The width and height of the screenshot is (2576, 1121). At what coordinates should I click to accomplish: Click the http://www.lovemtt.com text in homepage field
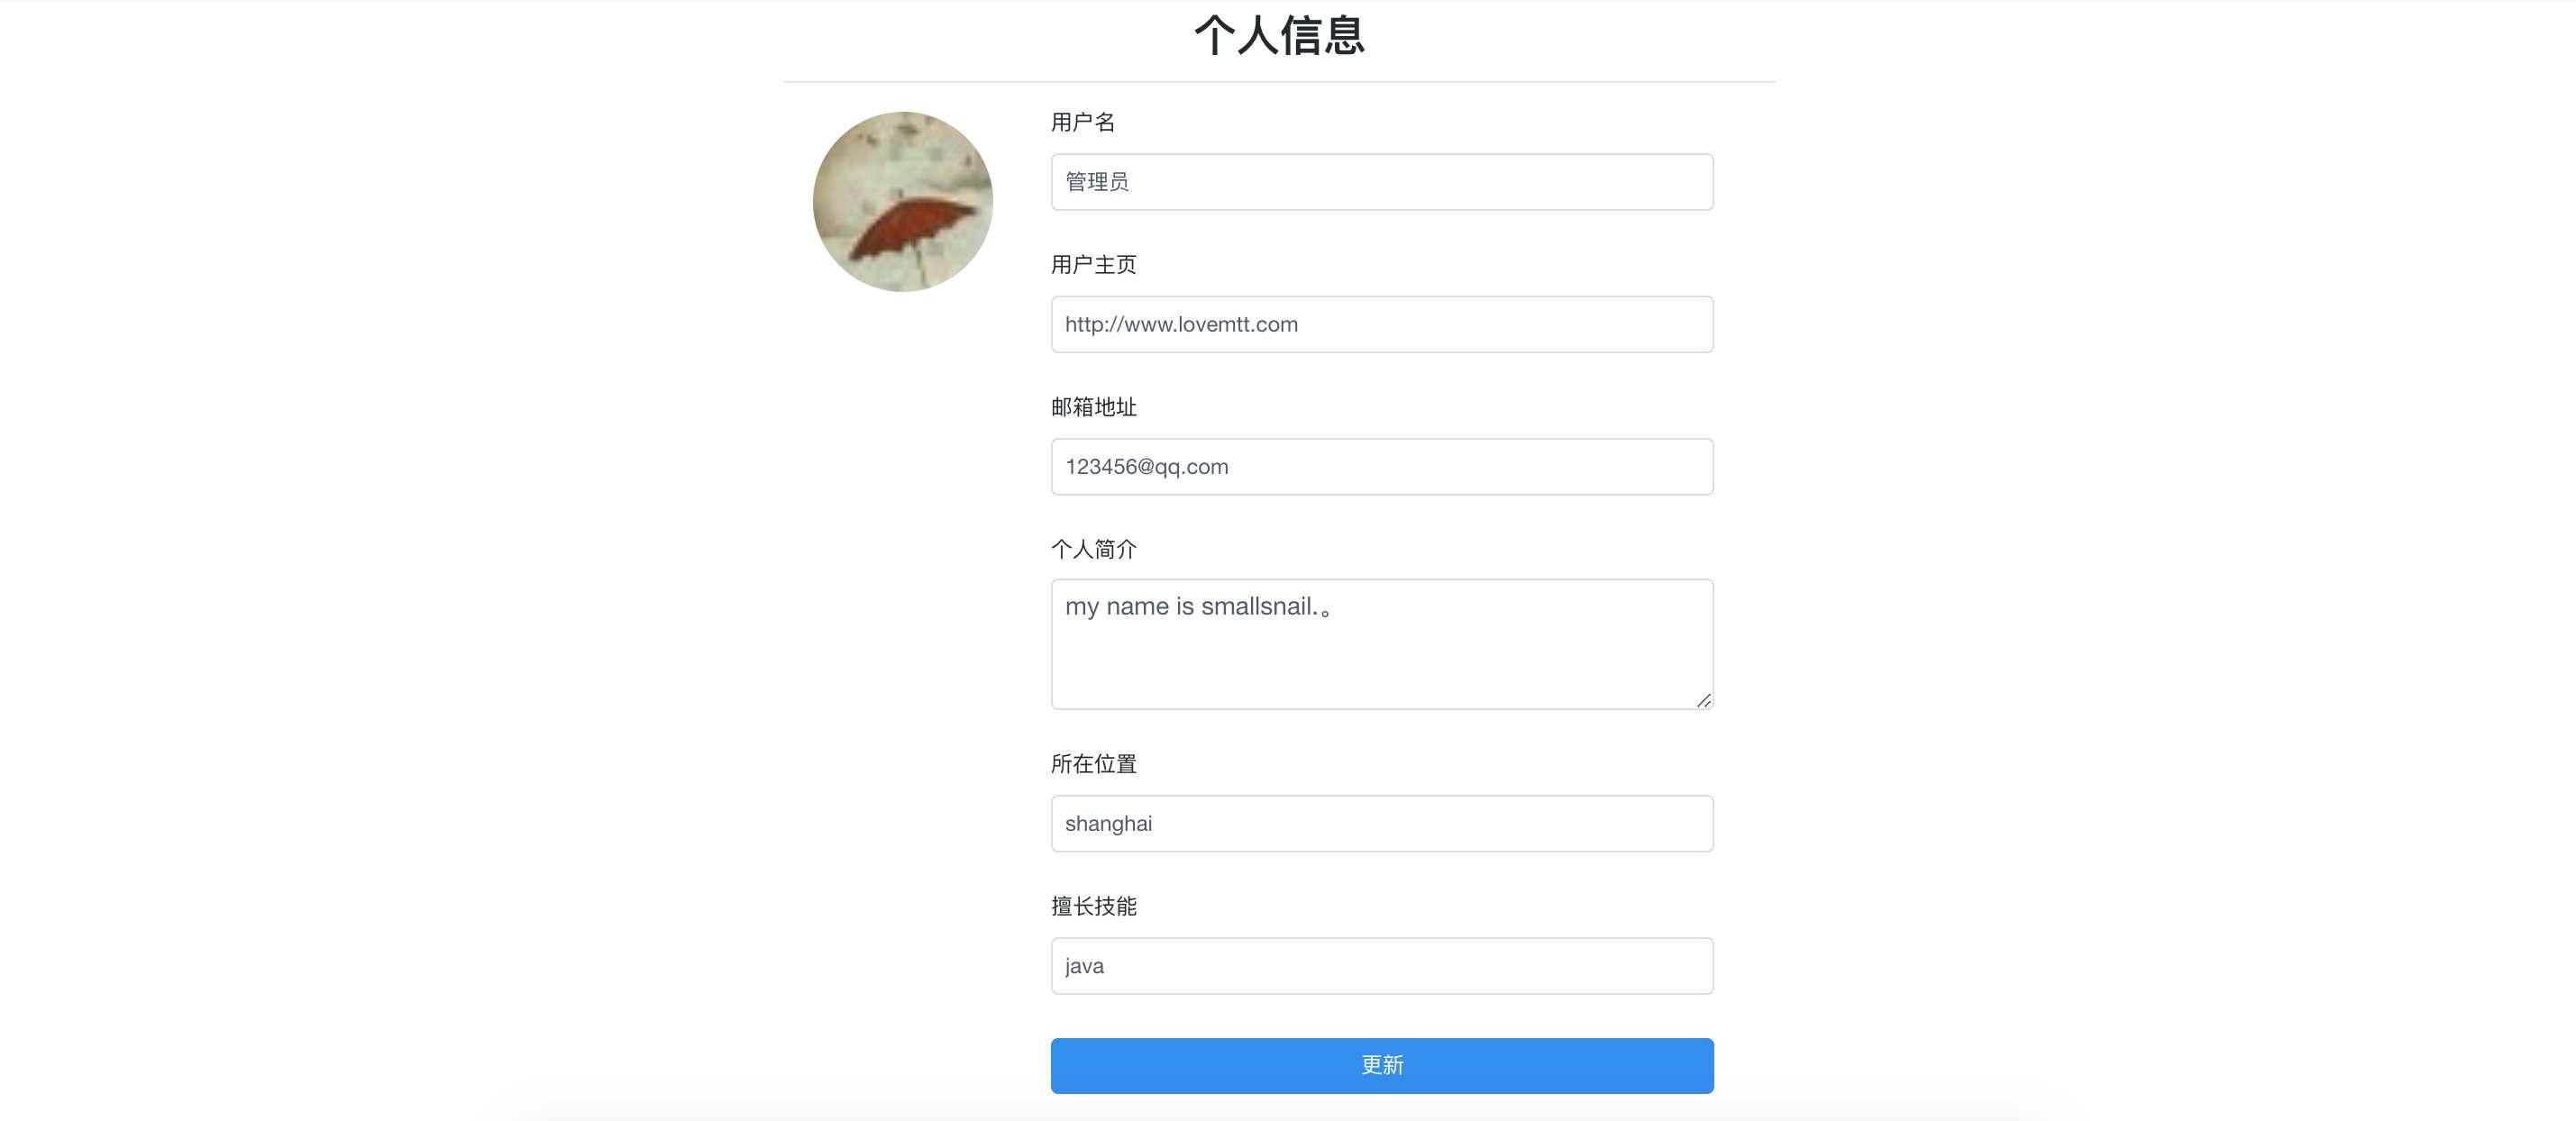pos(1181,324)
